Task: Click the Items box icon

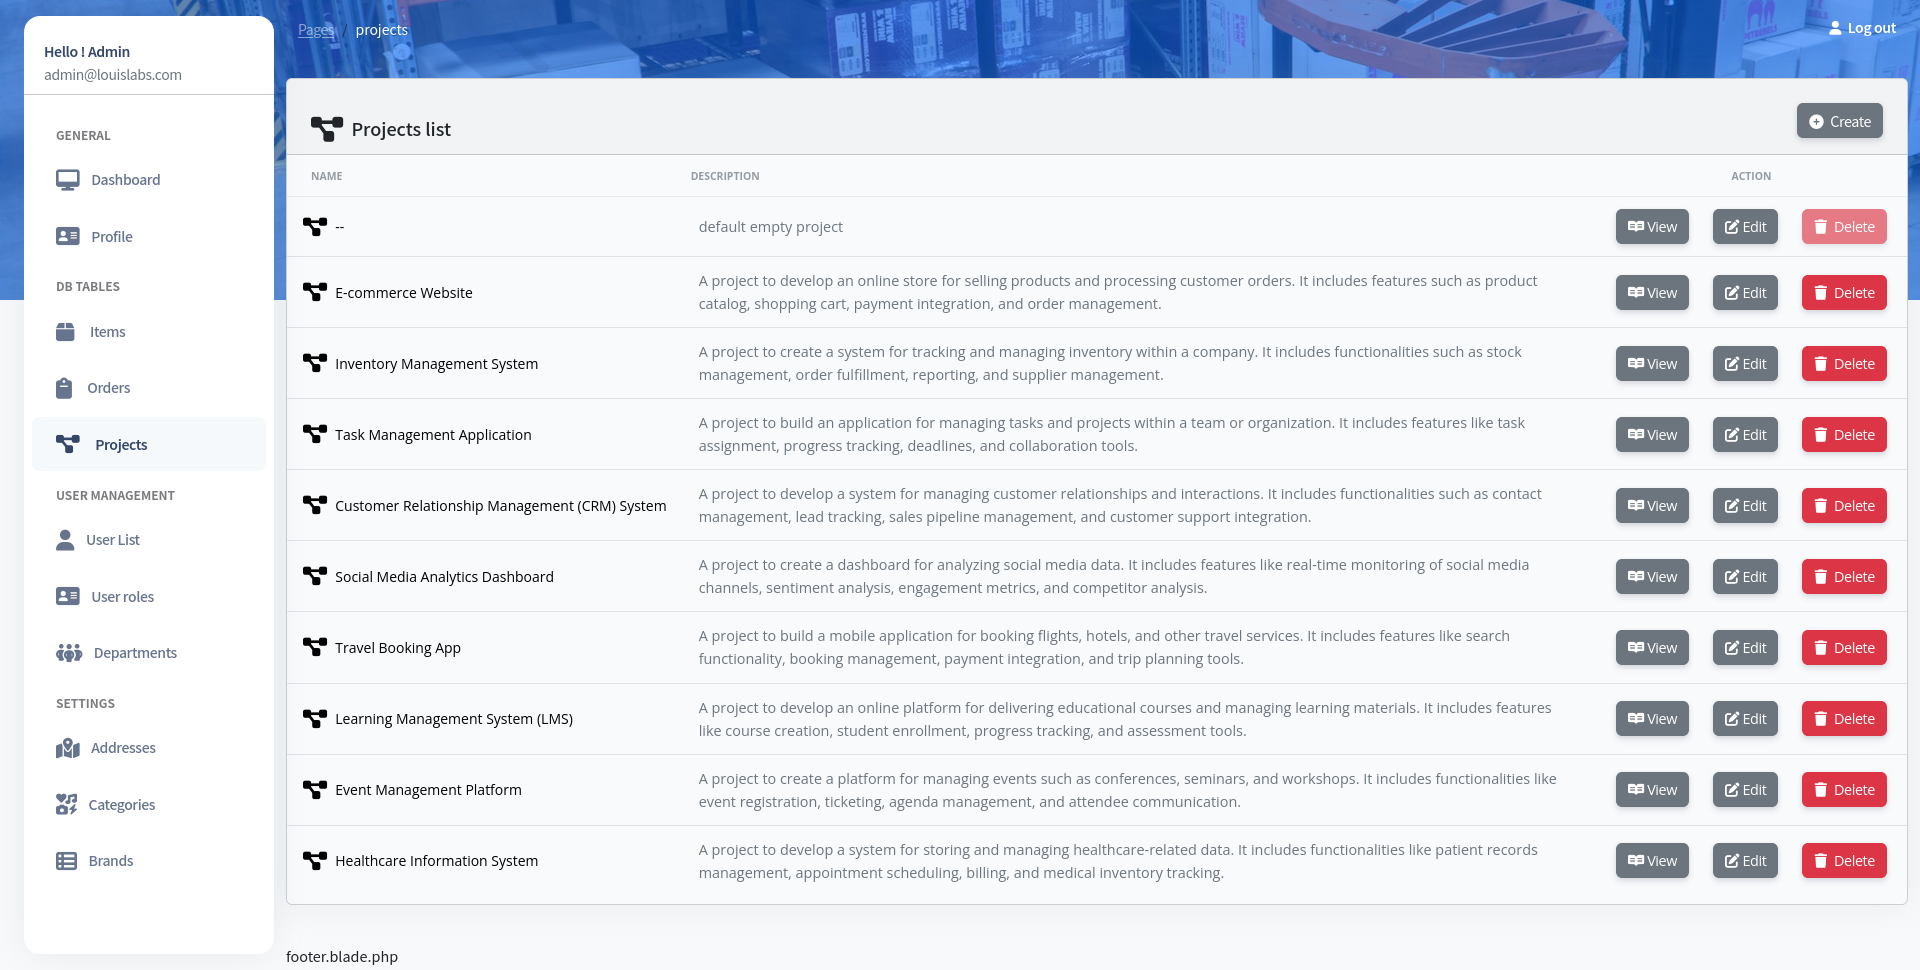Action: 66,332
